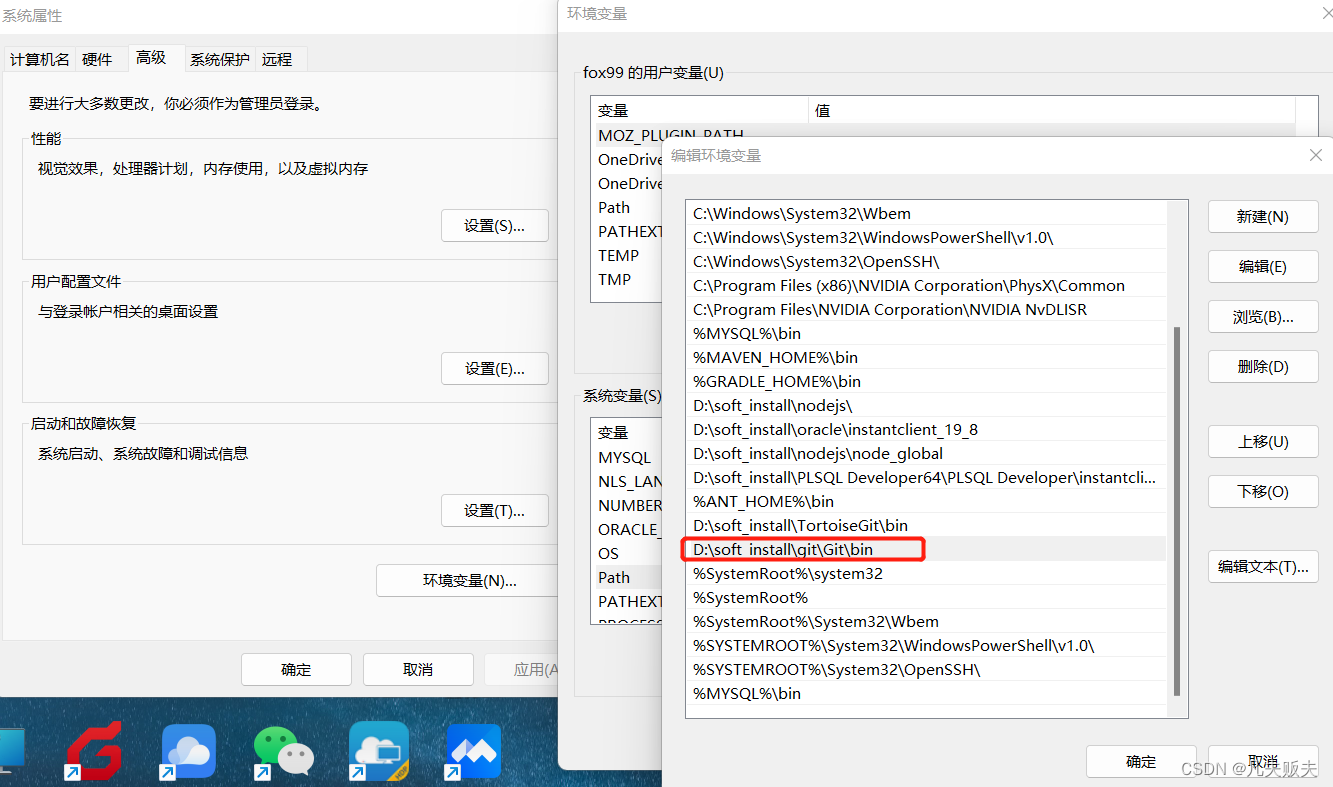Select the %GRADLE_HOME%\bin entry
This screenshot has width=1333, height=787.
(x=926, y=381)
